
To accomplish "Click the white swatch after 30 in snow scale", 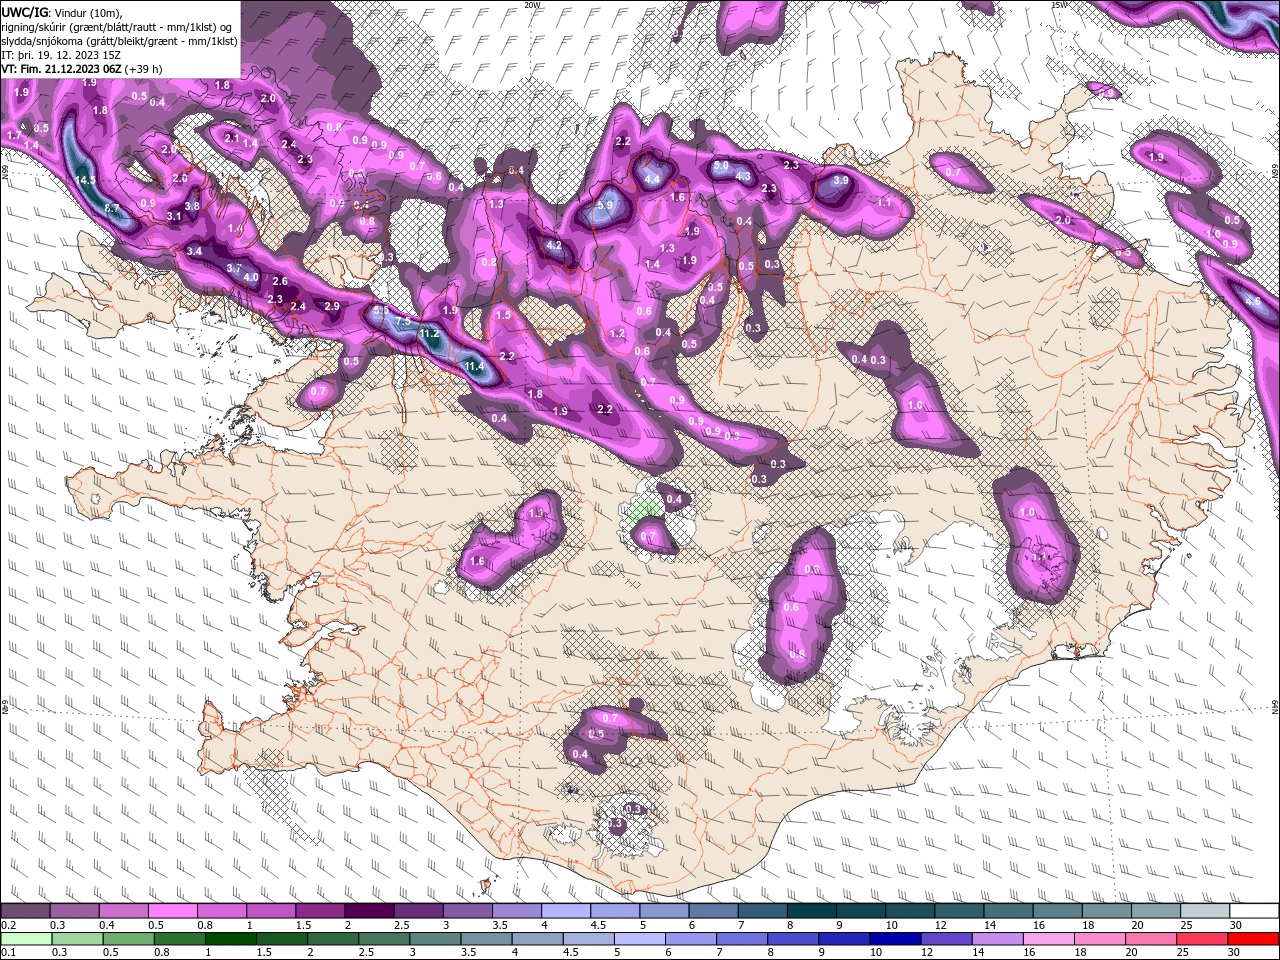I will (1254, 910).
